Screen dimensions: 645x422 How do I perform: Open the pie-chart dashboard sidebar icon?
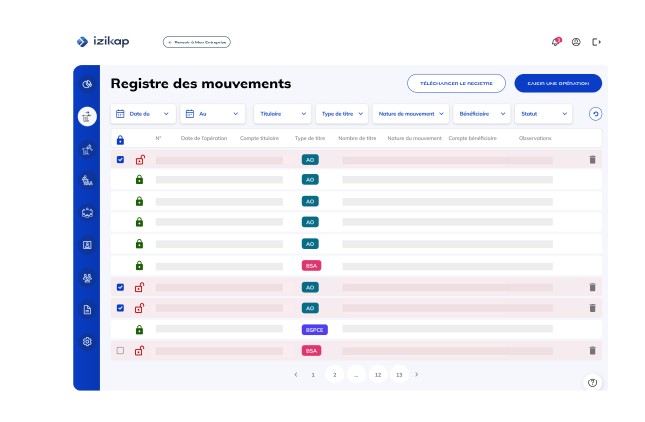(87, 84)
